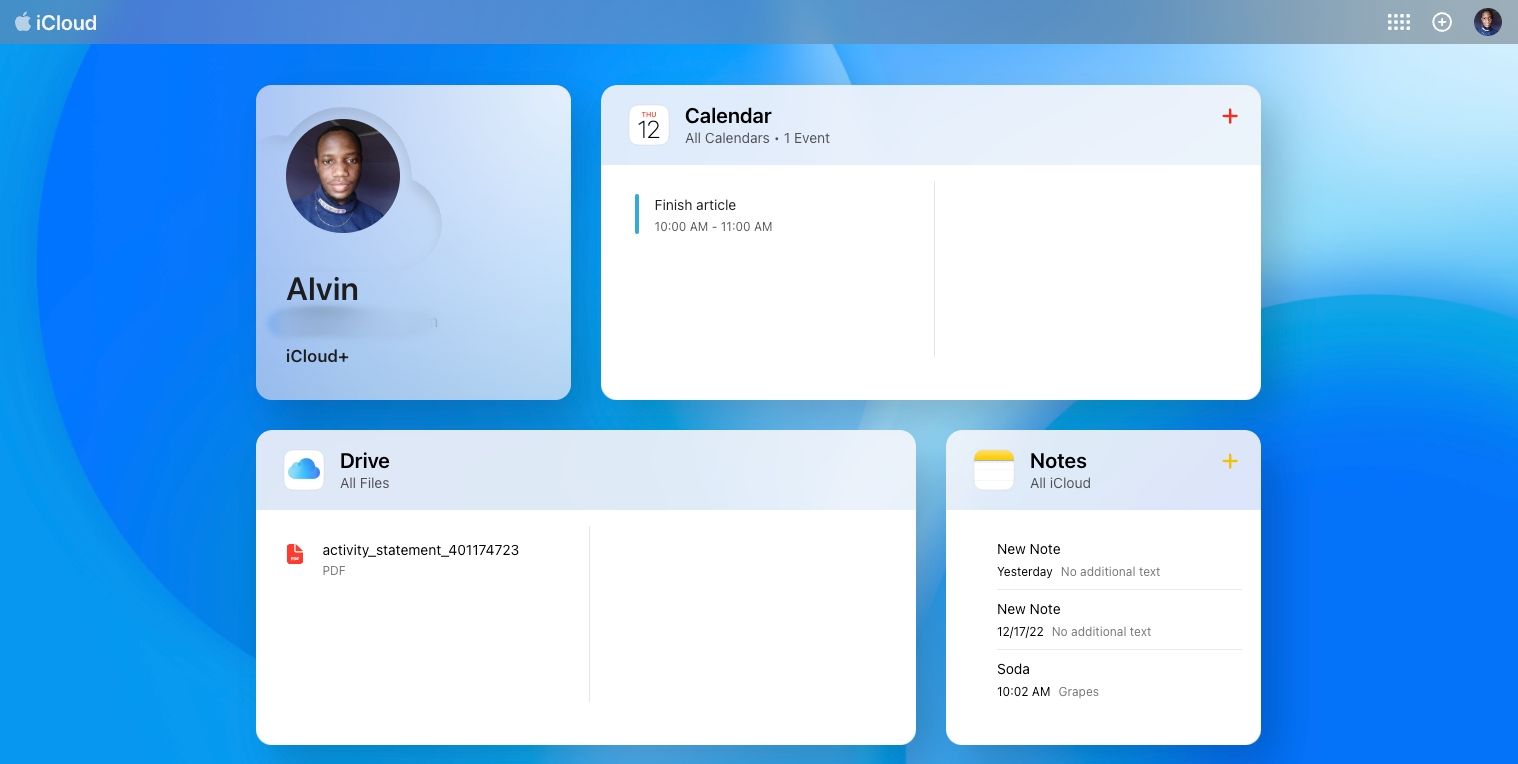Open the Finish article calendar event

[x=713, y=215]
